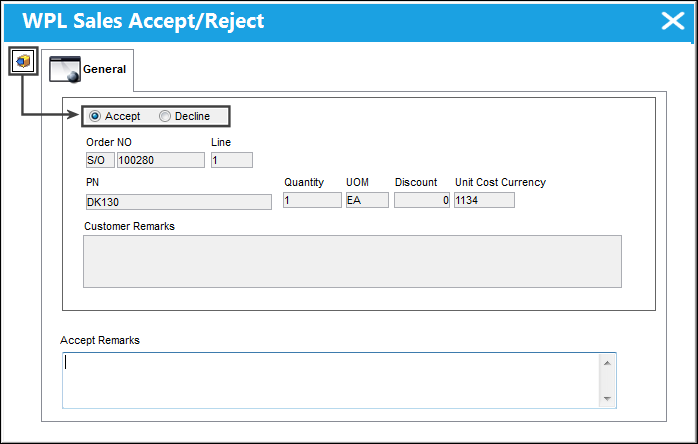Select the General tab
Screen dimensions: 698x444
[x=88, y=69]
